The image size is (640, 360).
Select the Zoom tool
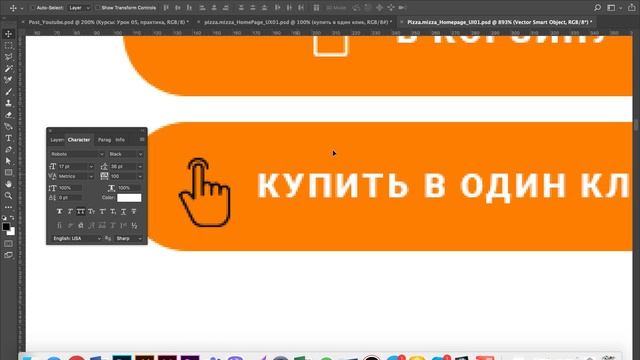point(8,196)
